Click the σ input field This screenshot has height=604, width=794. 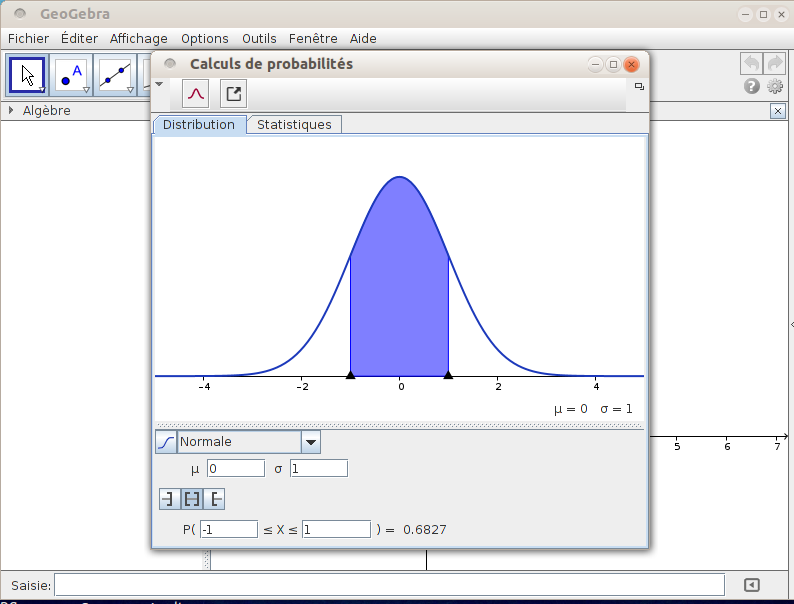[x=318, y=468]
